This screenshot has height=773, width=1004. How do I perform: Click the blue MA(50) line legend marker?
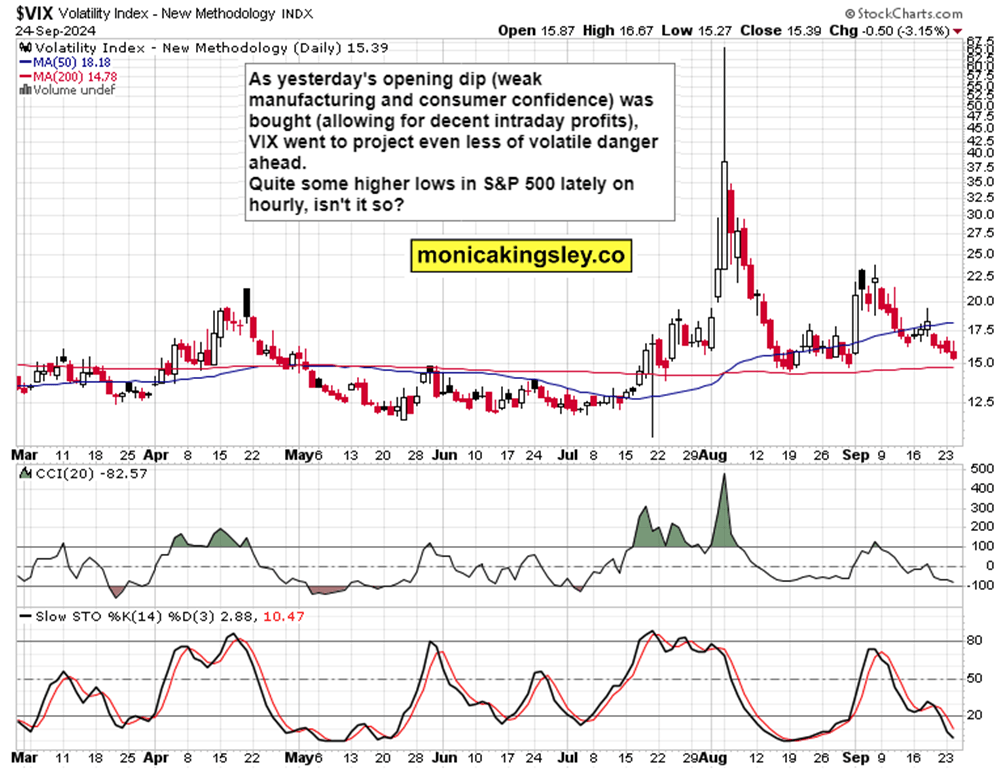26,63
